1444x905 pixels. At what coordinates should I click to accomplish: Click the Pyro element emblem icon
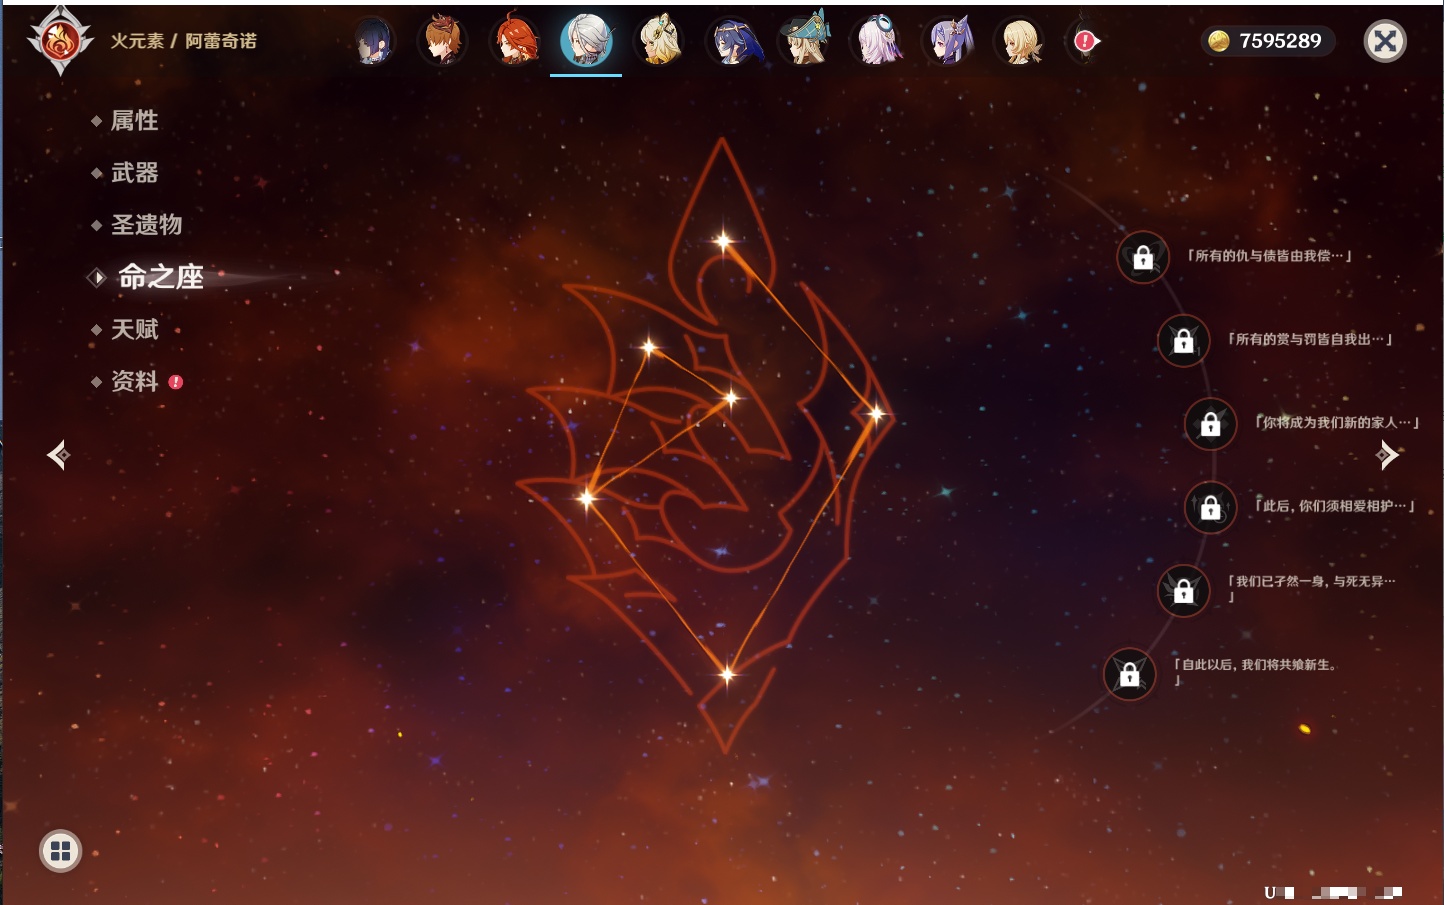pyautogui.click(x=60, y=41)
